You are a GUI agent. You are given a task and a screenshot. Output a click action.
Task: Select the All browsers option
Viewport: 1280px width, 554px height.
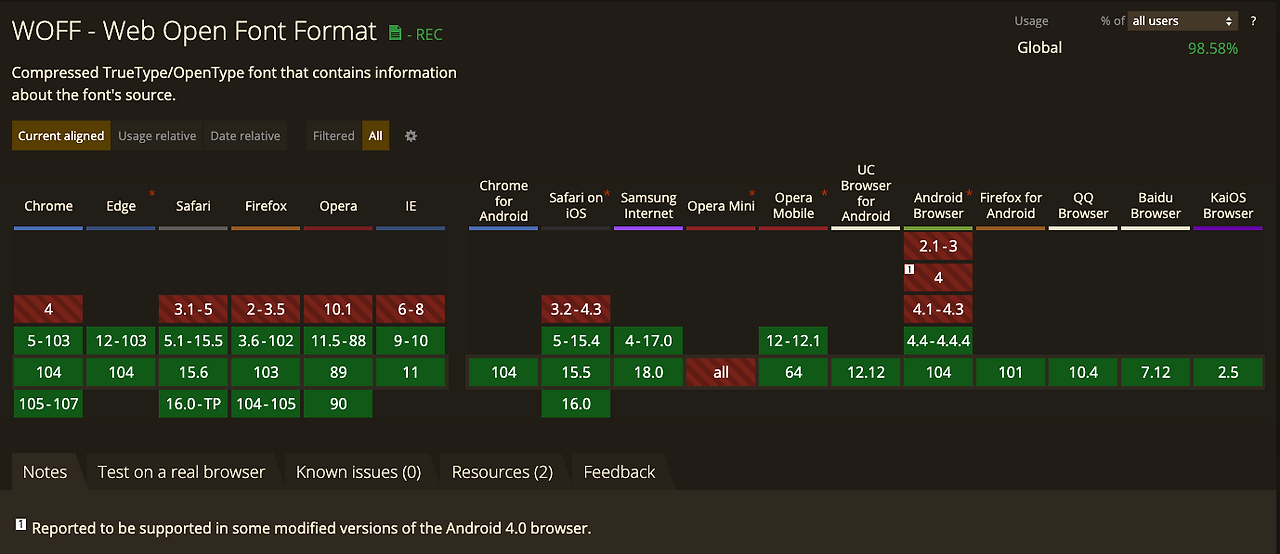375,136
